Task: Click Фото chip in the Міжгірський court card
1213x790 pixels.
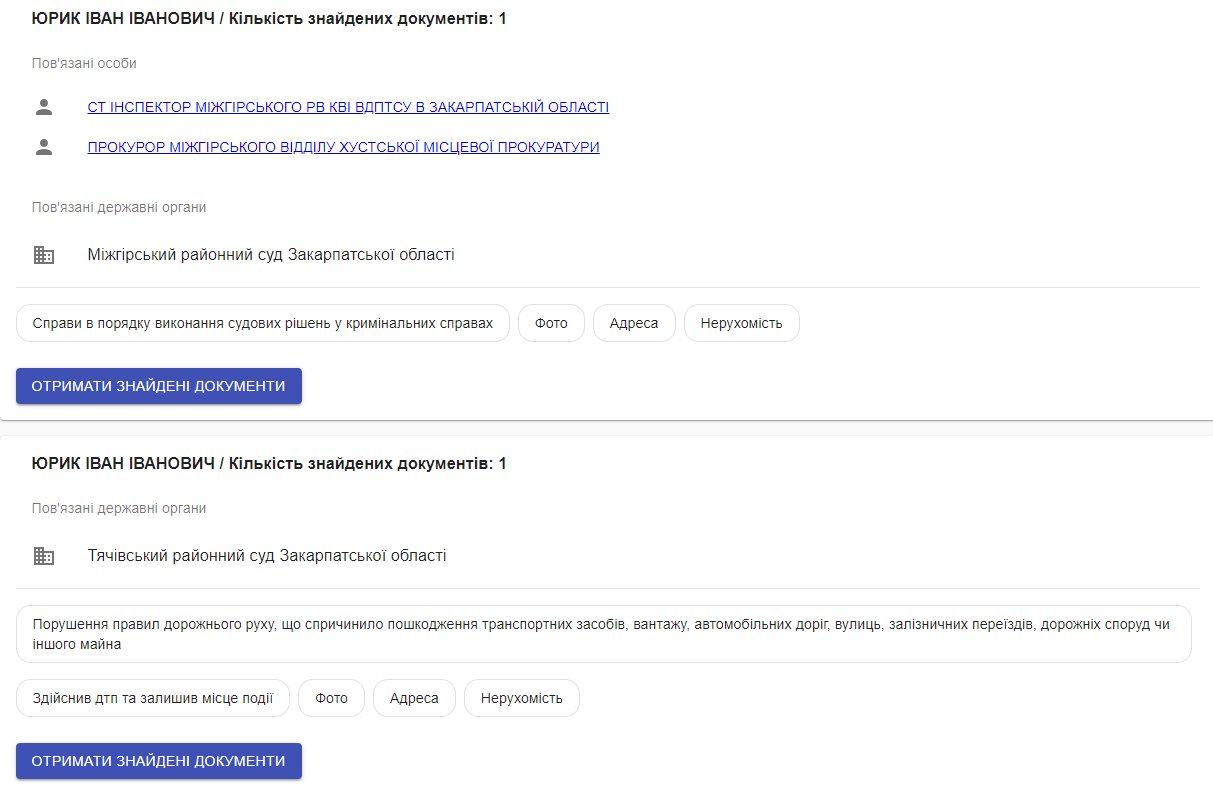Action: pyautogui.click(x=551, y=323)
